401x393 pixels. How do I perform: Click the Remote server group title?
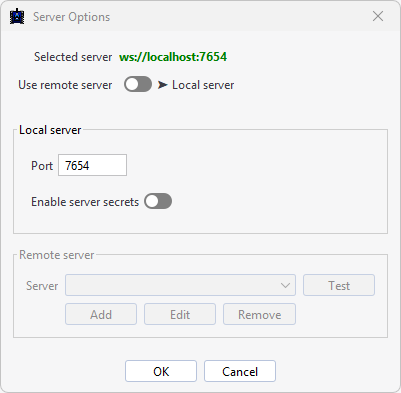57,255
